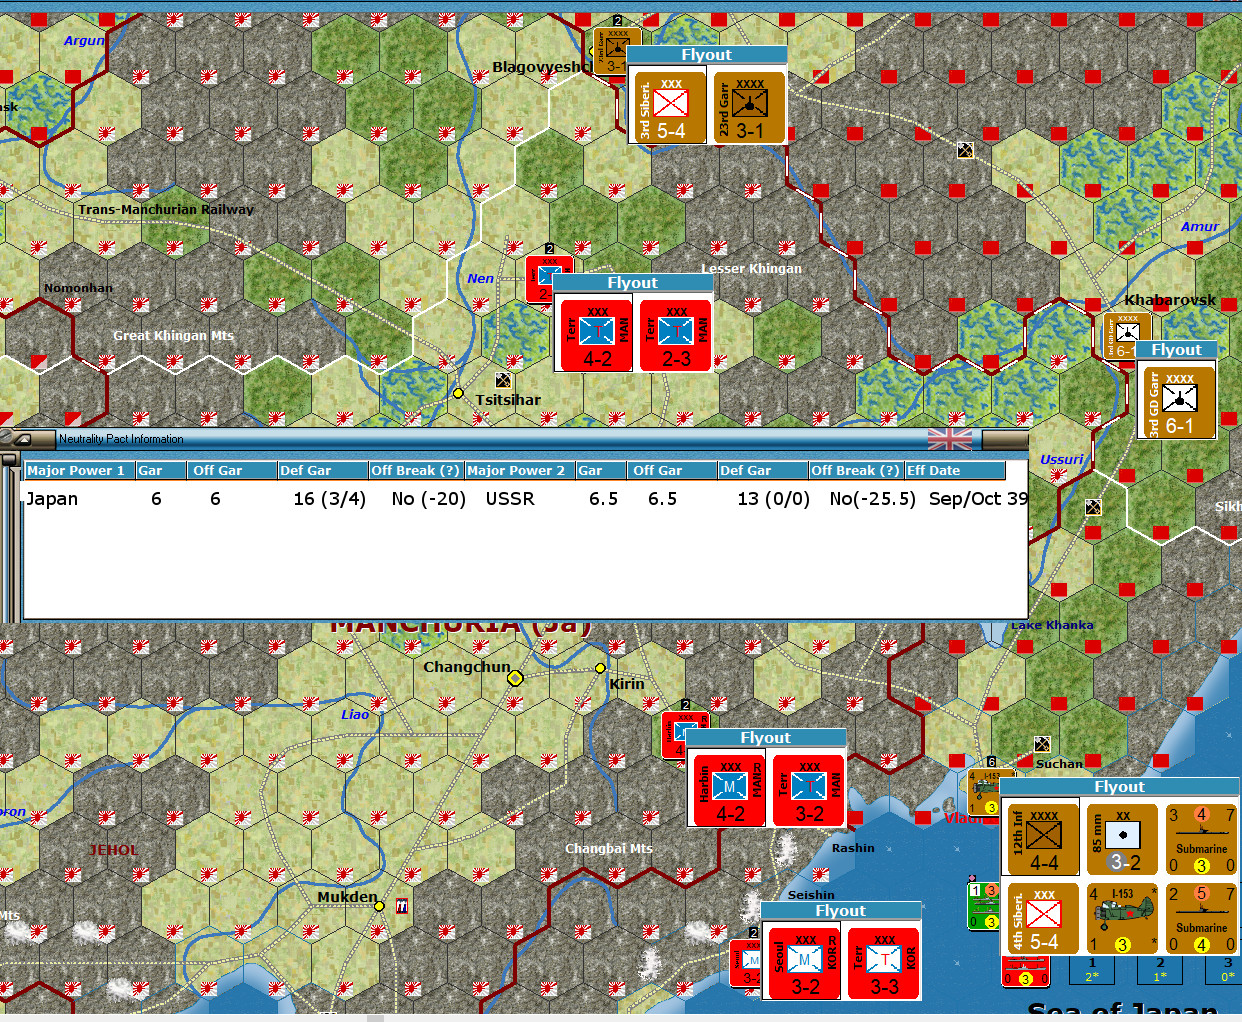
Task: Choose the Harbin MAN 4-2 militia unit
Action: pos(729,790)
